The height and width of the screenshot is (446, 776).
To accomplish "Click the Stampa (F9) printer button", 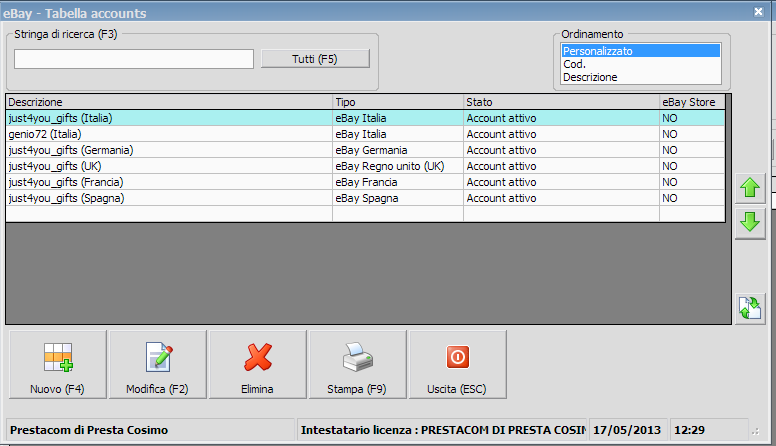I will [x=358, y=364].
